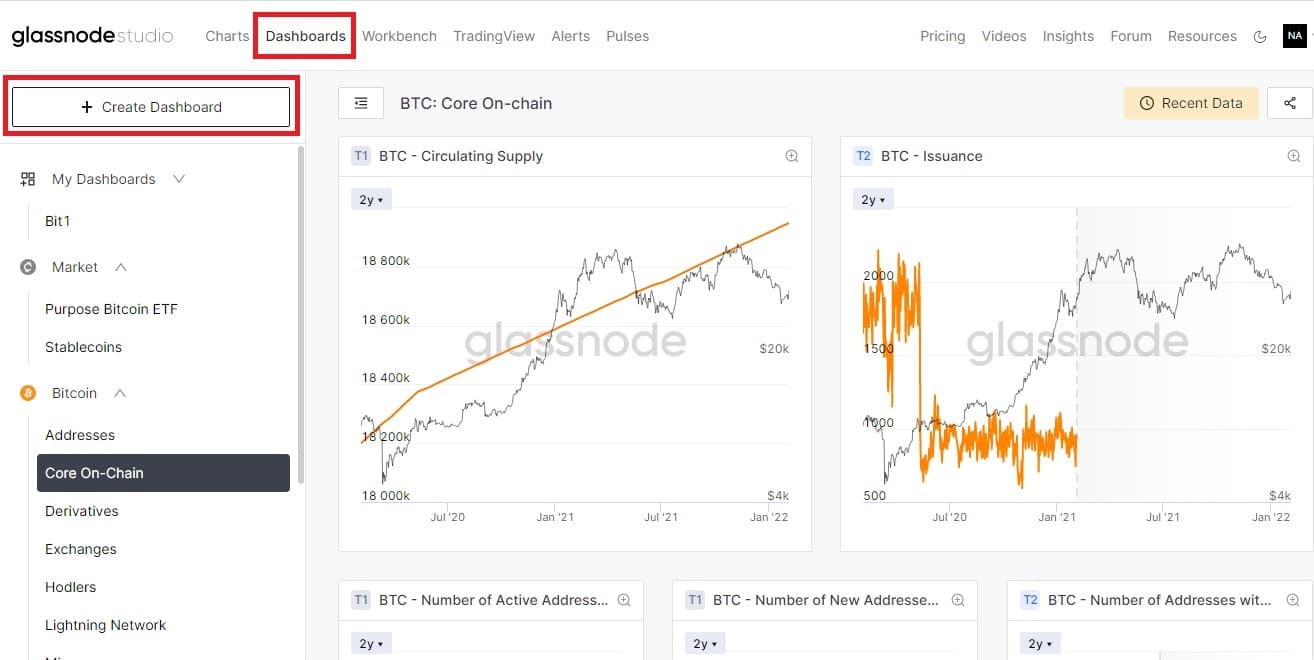The height and width of the screenshot is (660, 1314).
Task: Select the Stablecoins dashboard
Action: (83, 347)
